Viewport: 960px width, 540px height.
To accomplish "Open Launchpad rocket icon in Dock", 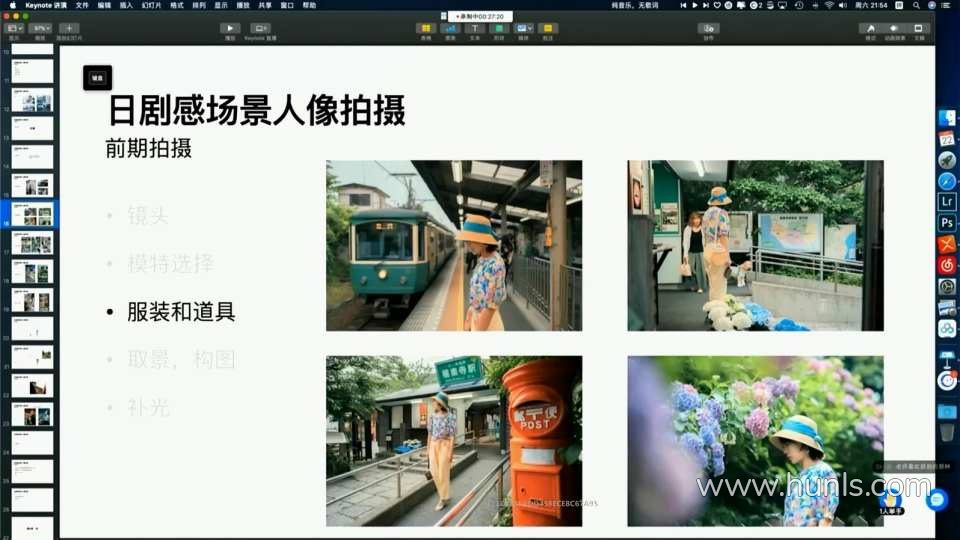I will coord(947,160).
